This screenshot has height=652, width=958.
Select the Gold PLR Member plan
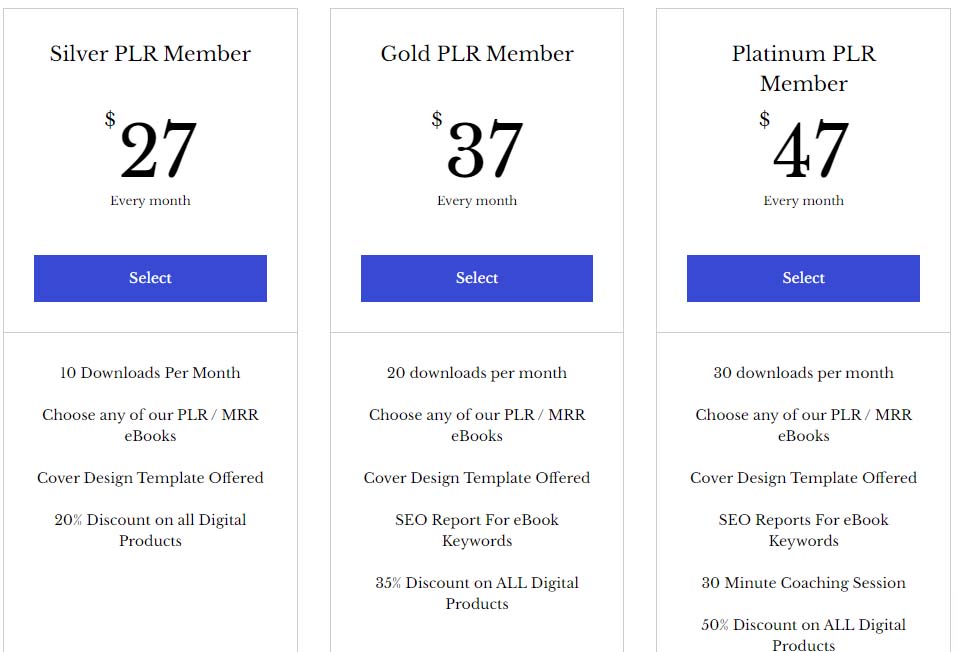[x=477, y=278]
